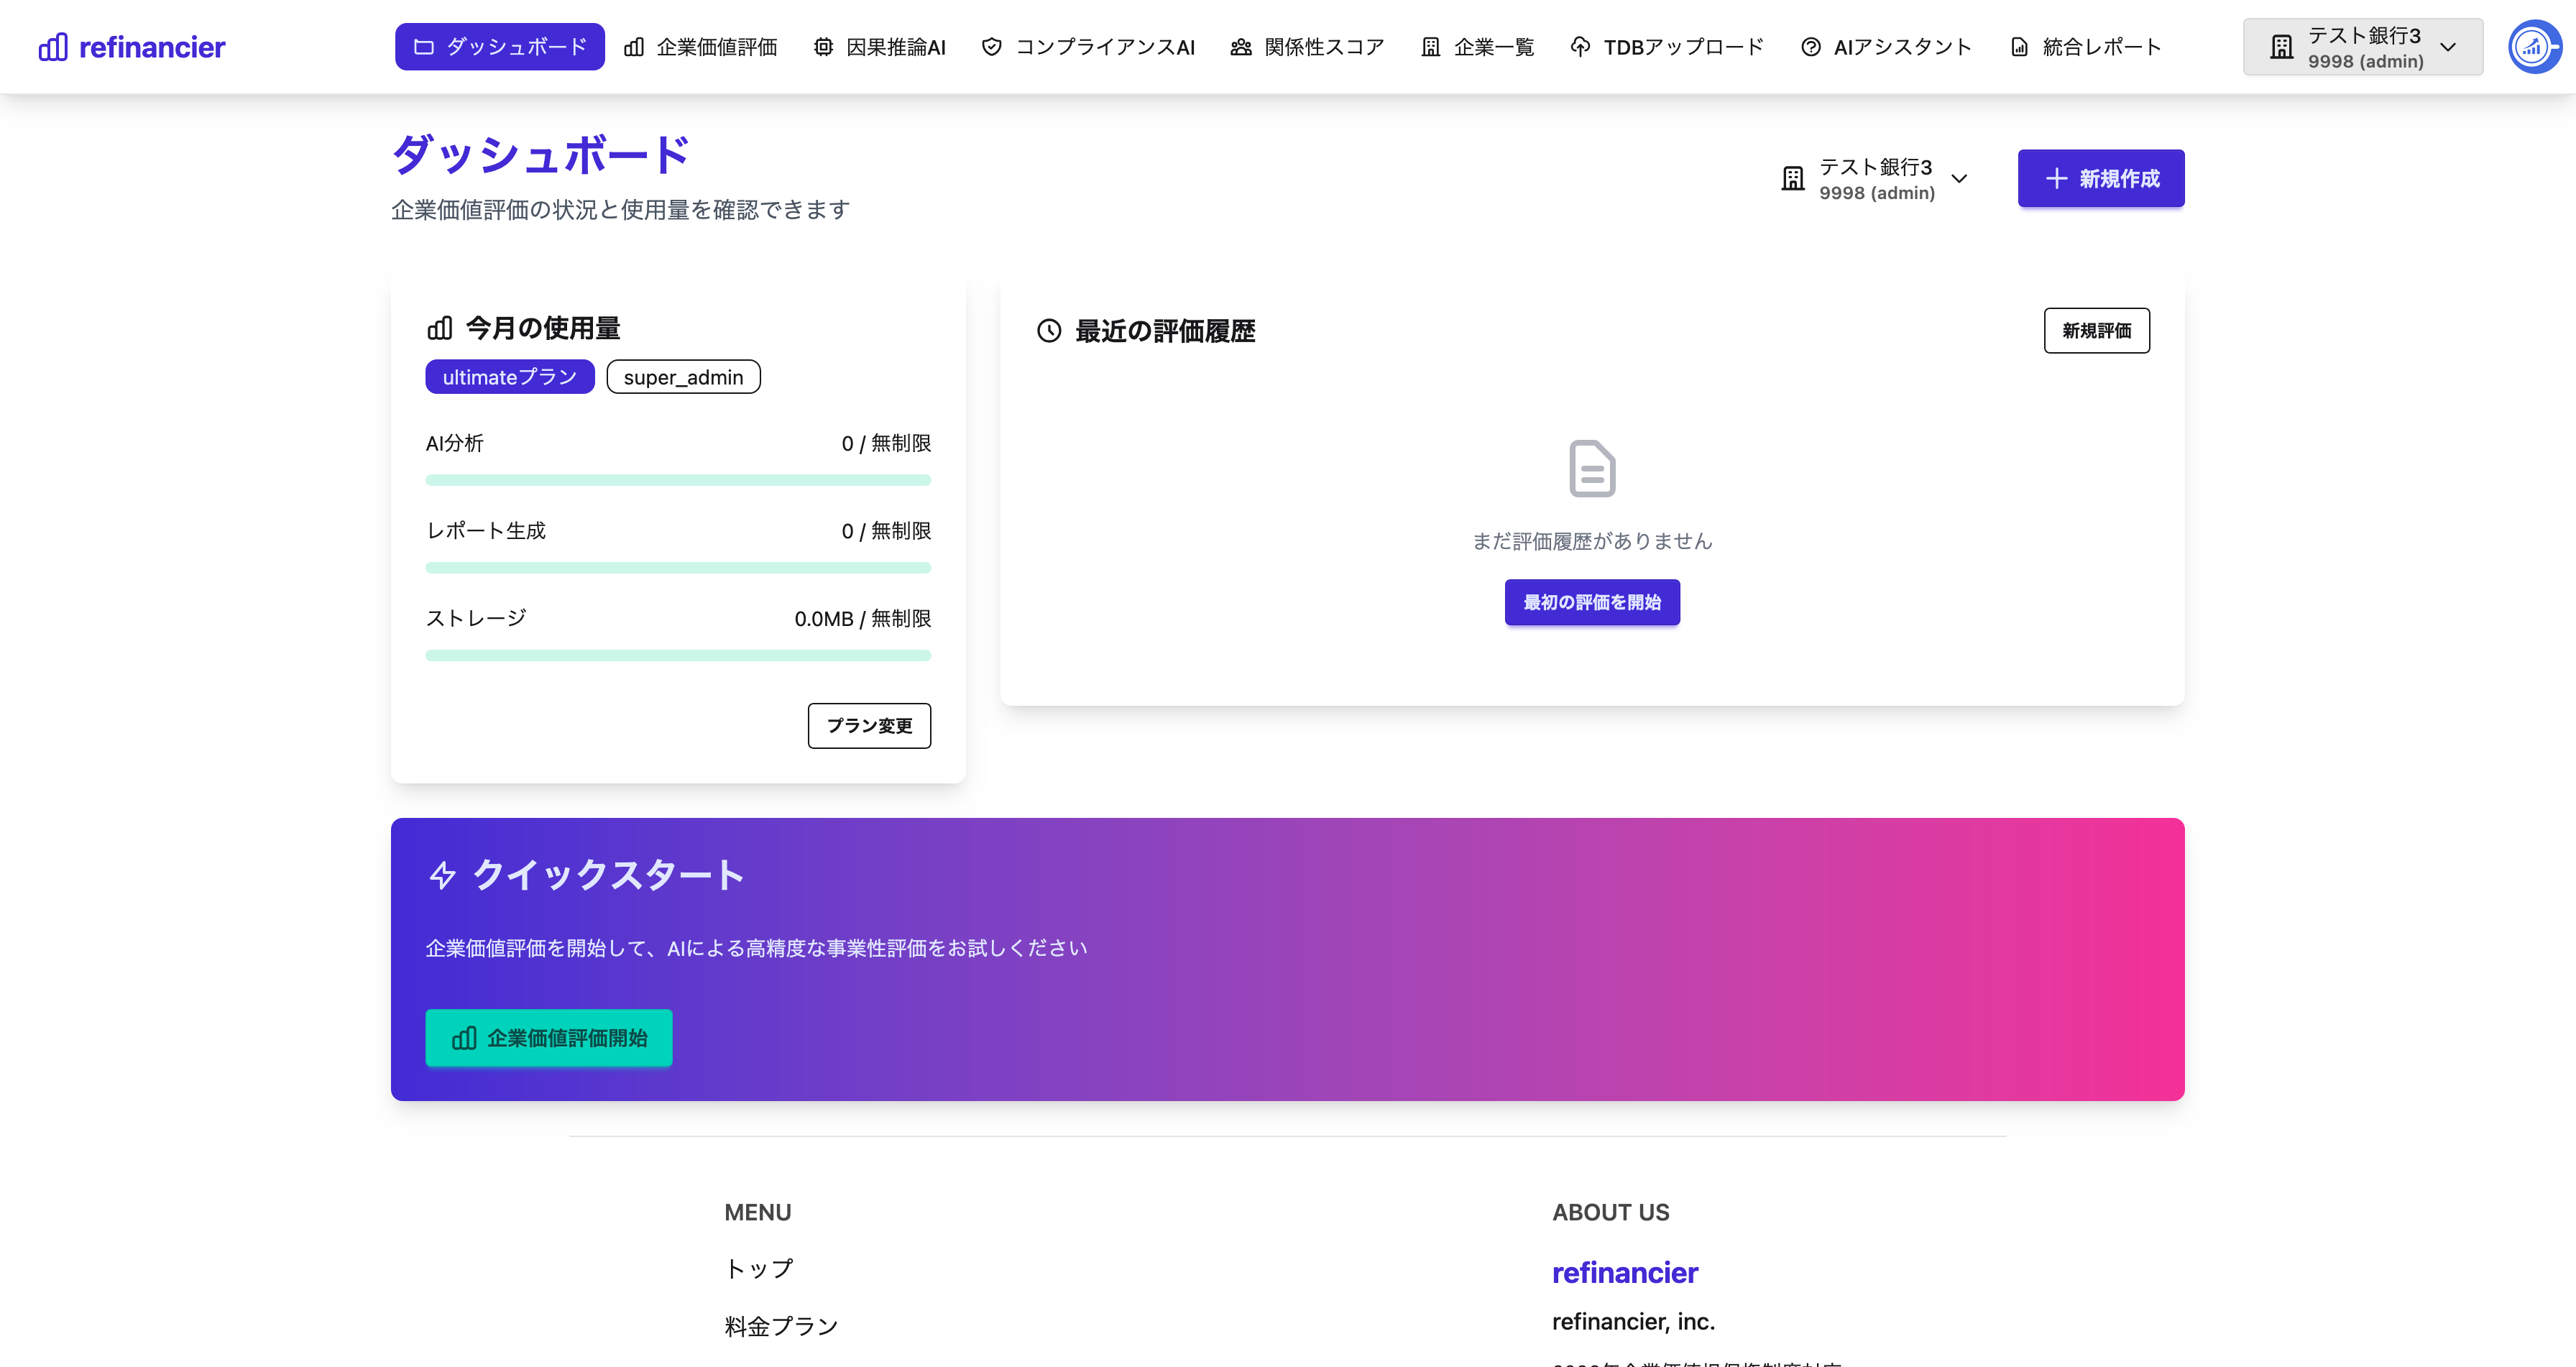2576x1367 pixels.
Task: Collapse the bank chooser chevron in the header
Action: pos(2447,47)
